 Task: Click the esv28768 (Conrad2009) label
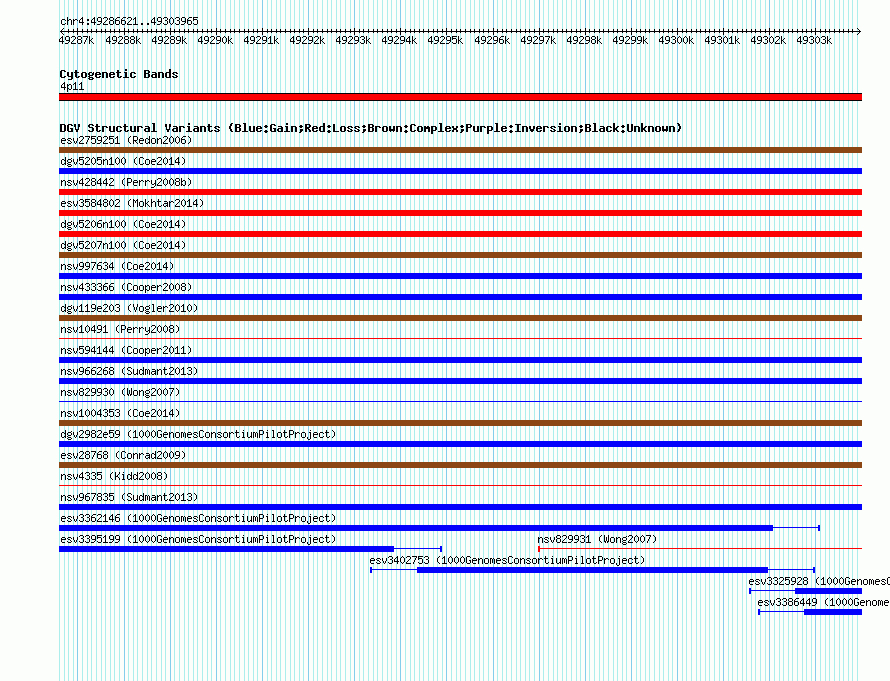[x=123, y=455]
